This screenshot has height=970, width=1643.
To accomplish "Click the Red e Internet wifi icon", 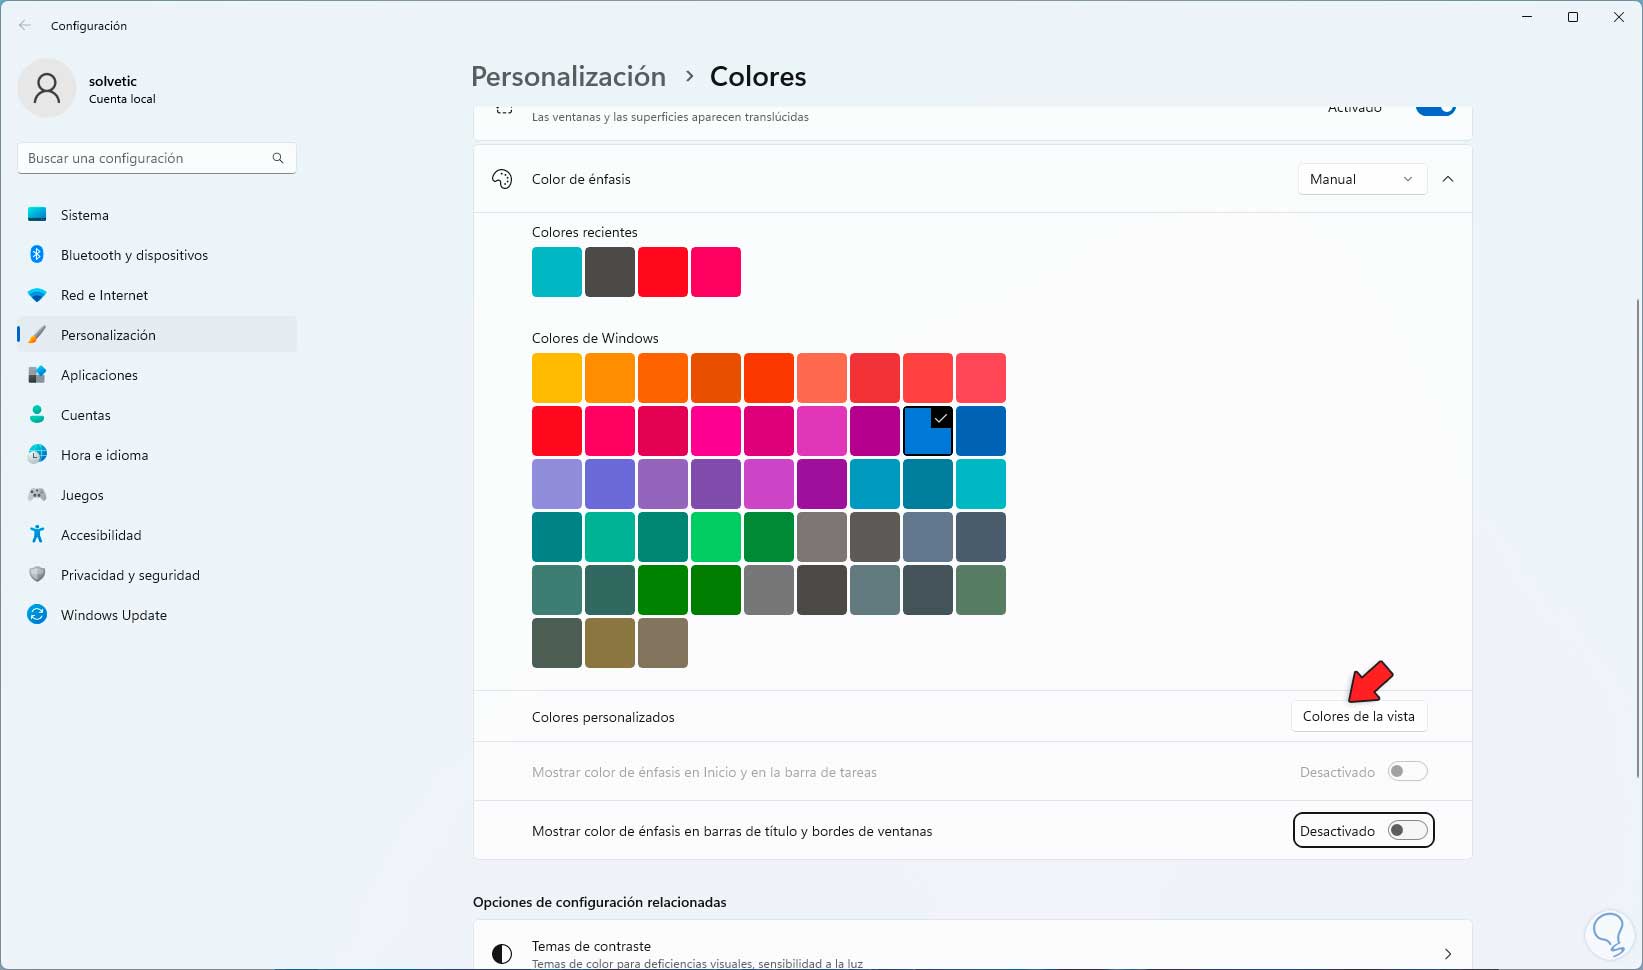I will tap(37, 295).
